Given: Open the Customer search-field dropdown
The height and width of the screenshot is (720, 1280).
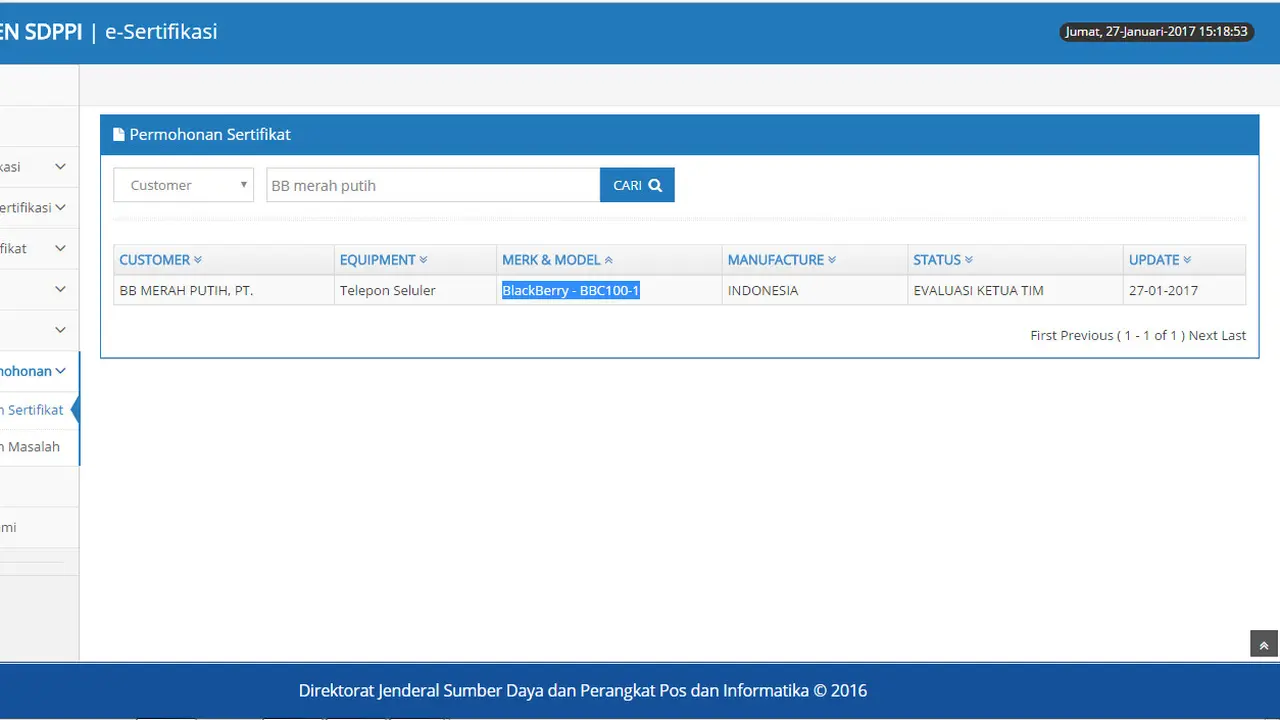Looking at the screenshot, I should point(183,185).
